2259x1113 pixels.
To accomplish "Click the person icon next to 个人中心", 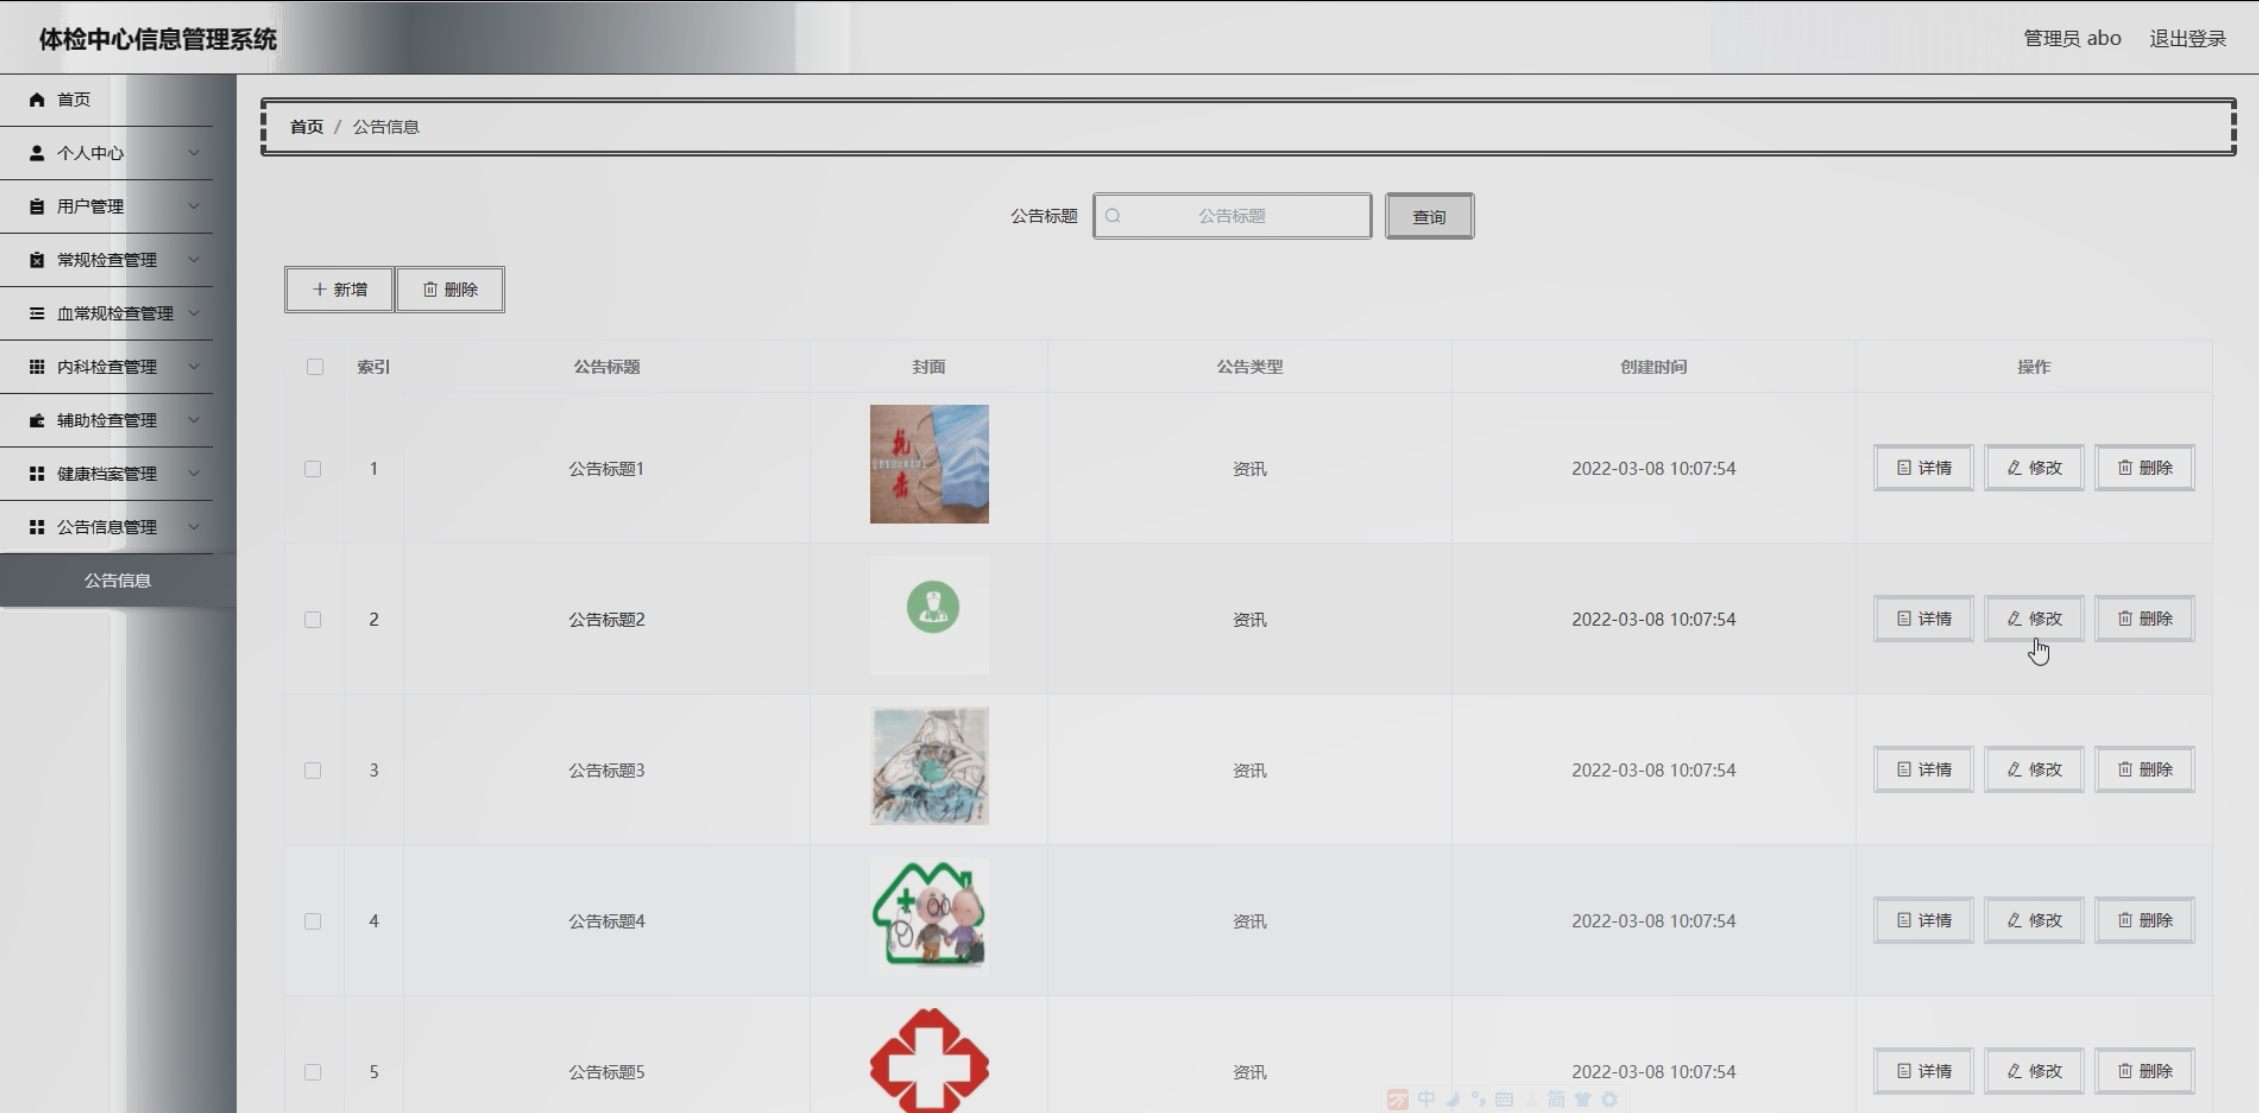I will click(37, 153).
